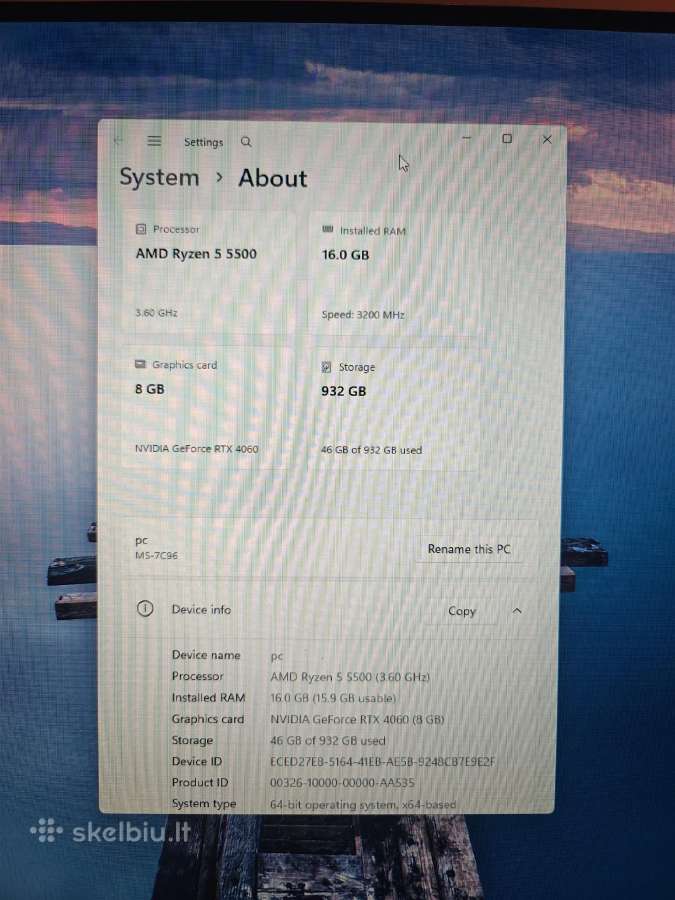Click the 932 GB storage value
The width and height of the screenshot is (675, 900).
(x=343, y=391)
